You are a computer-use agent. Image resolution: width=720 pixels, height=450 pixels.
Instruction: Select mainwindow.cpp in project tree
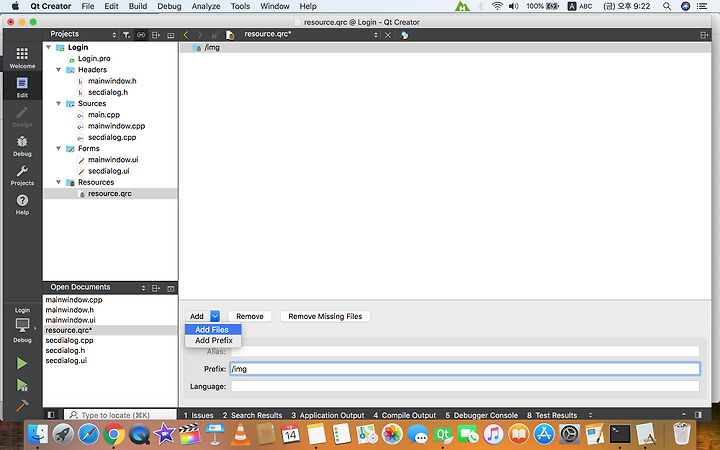coord(117,126)
